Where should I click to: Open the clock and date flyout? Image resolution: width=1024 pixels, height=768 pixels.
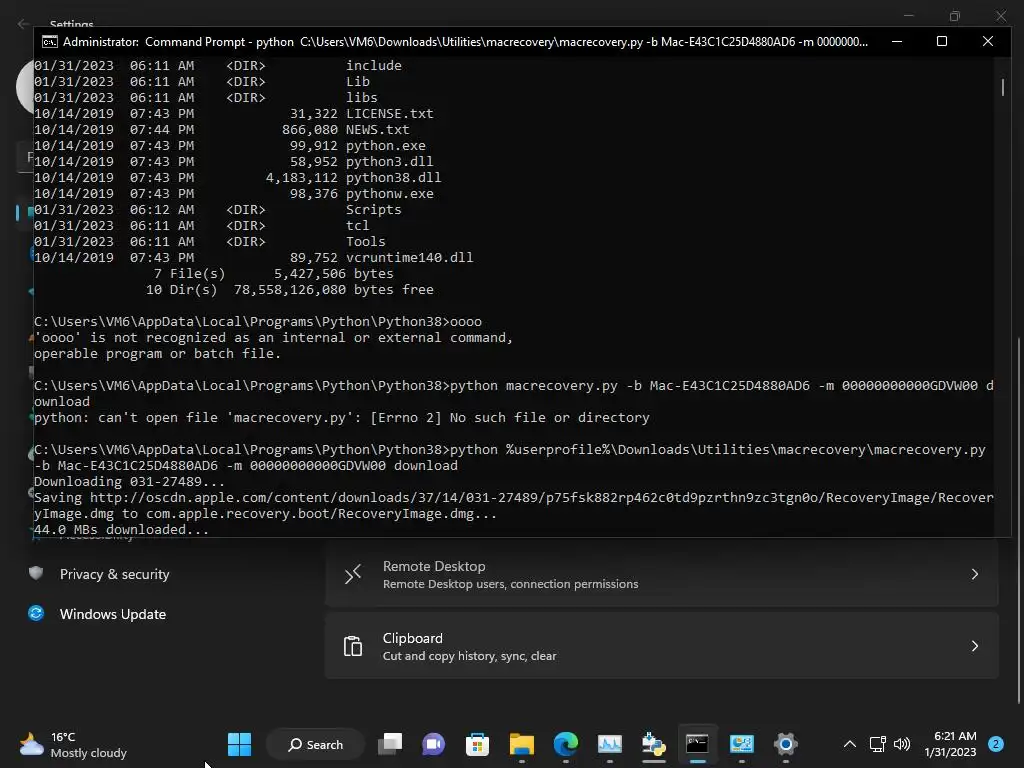tap(951, 744)
